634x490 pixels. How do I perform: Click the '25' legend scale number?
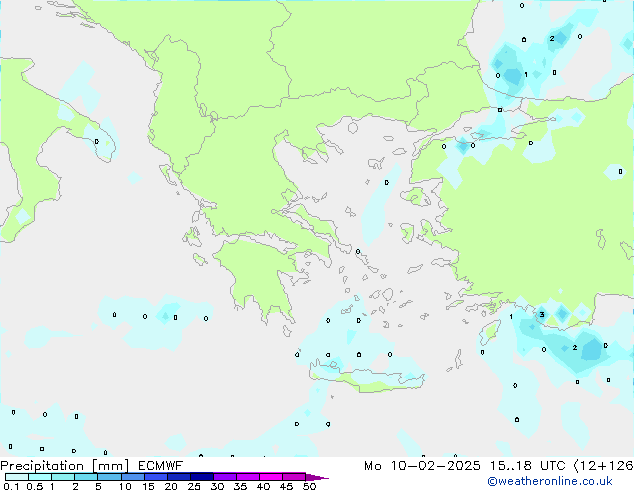(194, 486)
